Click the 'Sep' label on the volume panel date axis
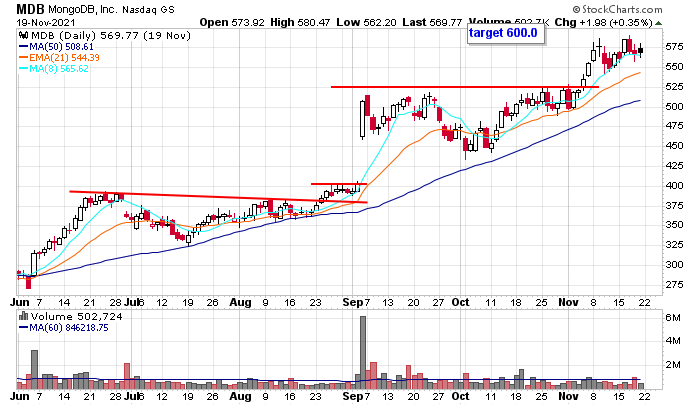 353,396
